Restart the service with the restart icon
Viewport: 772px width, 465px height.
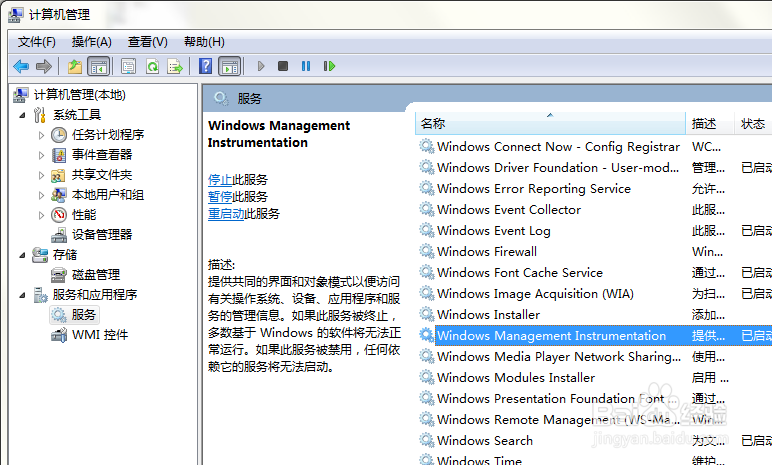pos(329,66)
